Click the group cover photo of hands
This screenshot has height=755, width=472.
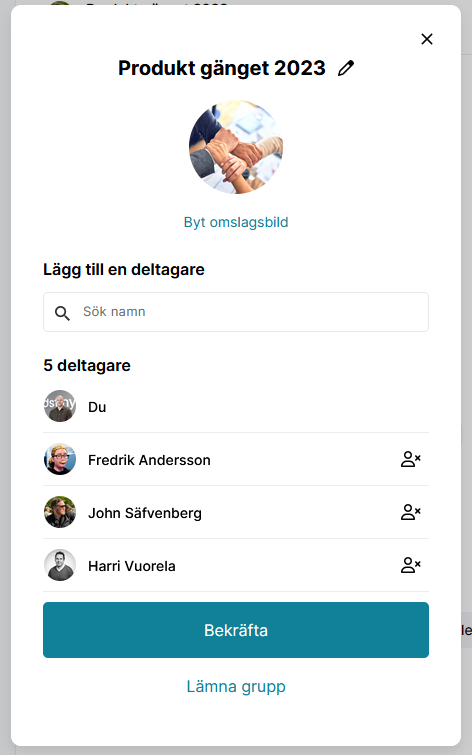(x=236, y=147)
